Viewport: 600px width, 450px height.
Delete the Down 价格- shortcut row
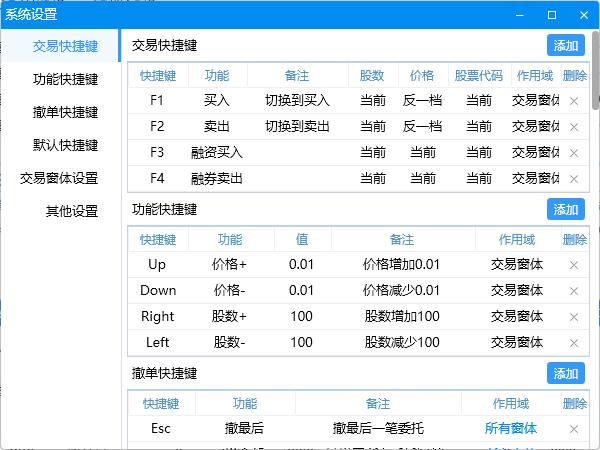coord(574,291)
